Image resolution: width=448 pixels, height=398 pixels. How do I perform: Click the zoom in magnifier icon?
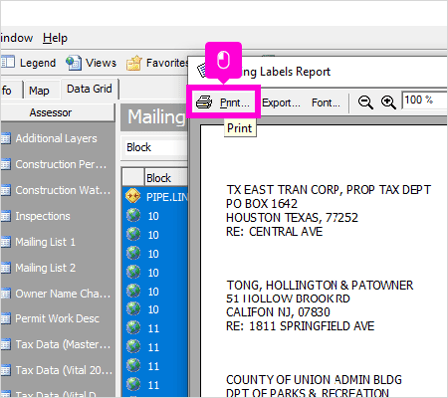[388, 102]
